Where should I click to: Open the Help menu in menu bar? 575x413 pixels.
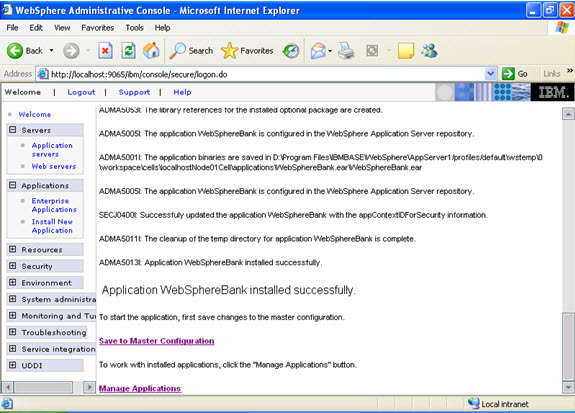pos(162,28)
